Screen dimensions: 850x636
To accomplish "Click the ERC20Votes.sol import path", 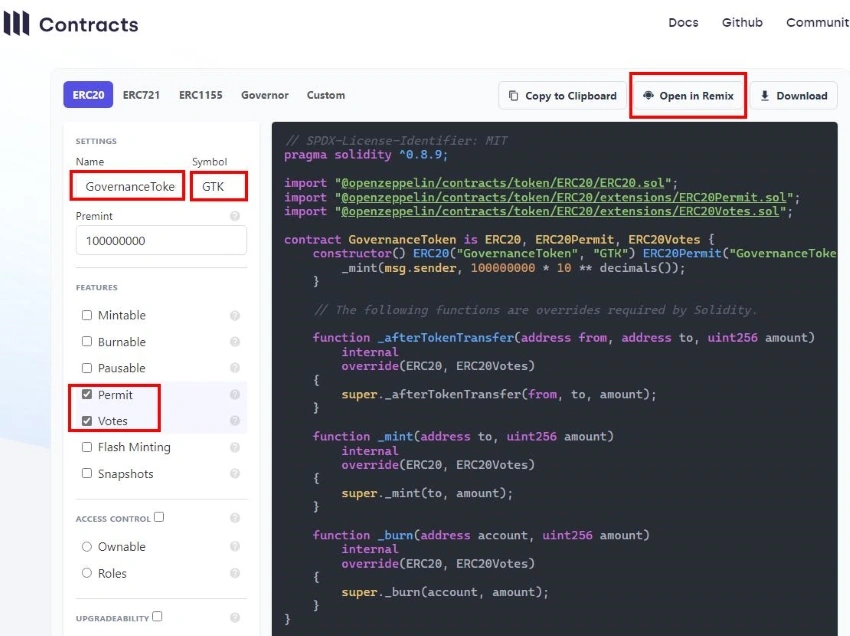I will point(560,211).
